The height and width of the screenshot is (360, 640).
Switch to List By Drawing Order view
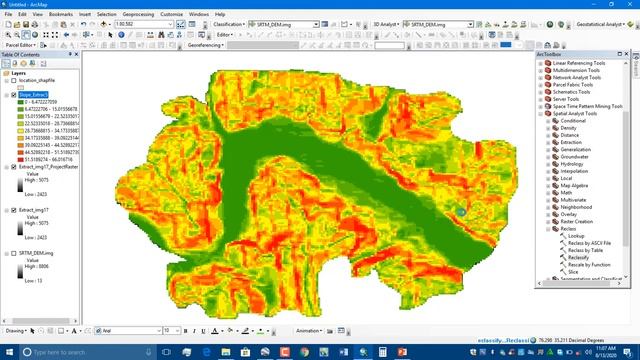(6, 63)
